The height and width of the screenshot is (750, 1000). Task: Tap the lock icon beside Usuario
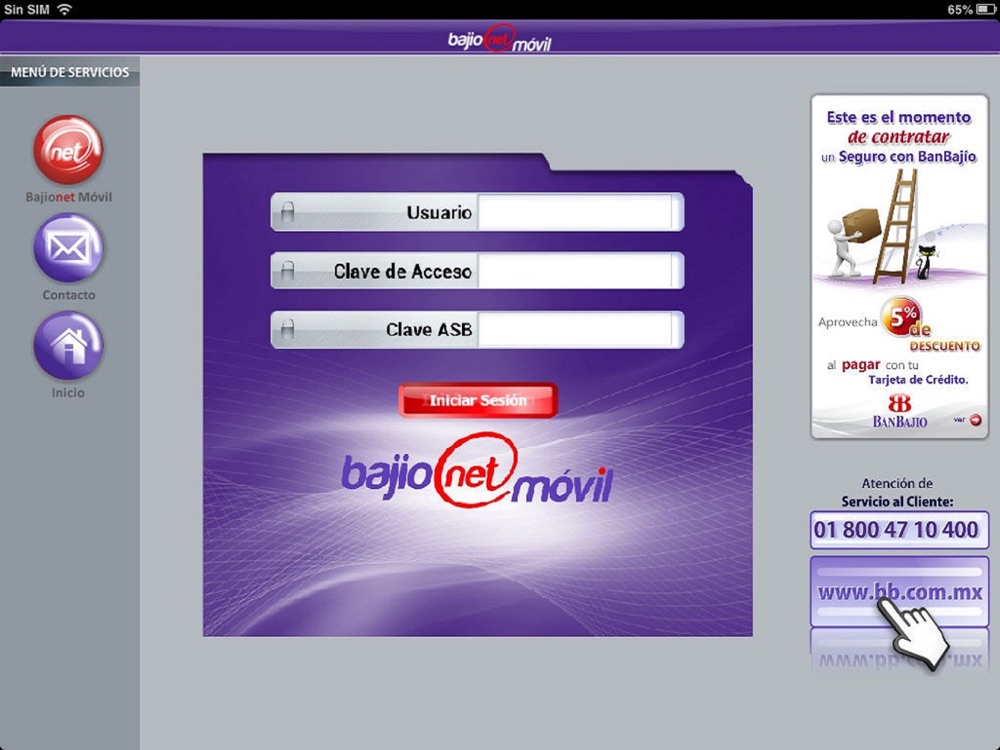(x=288, y=212)
